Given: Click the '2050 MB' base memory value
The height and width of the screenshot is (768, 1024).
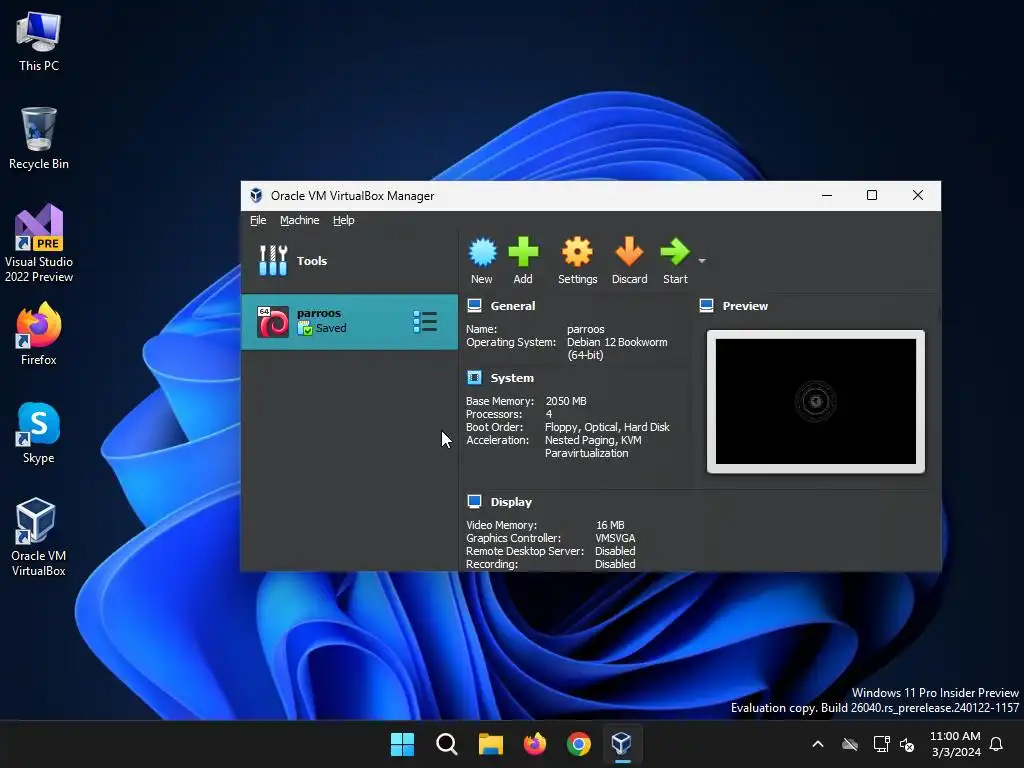Looking at the screenshot, I should [566, 401].
